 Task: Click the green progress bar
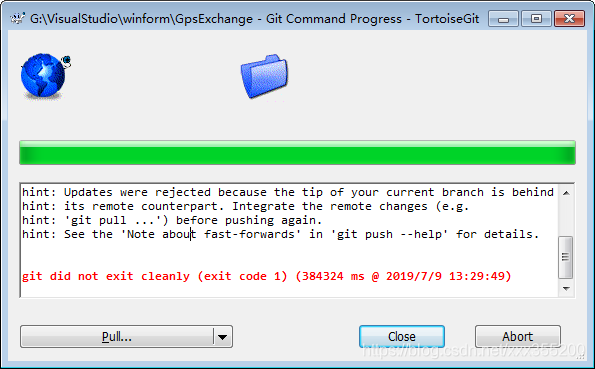[x=298, y=153]
